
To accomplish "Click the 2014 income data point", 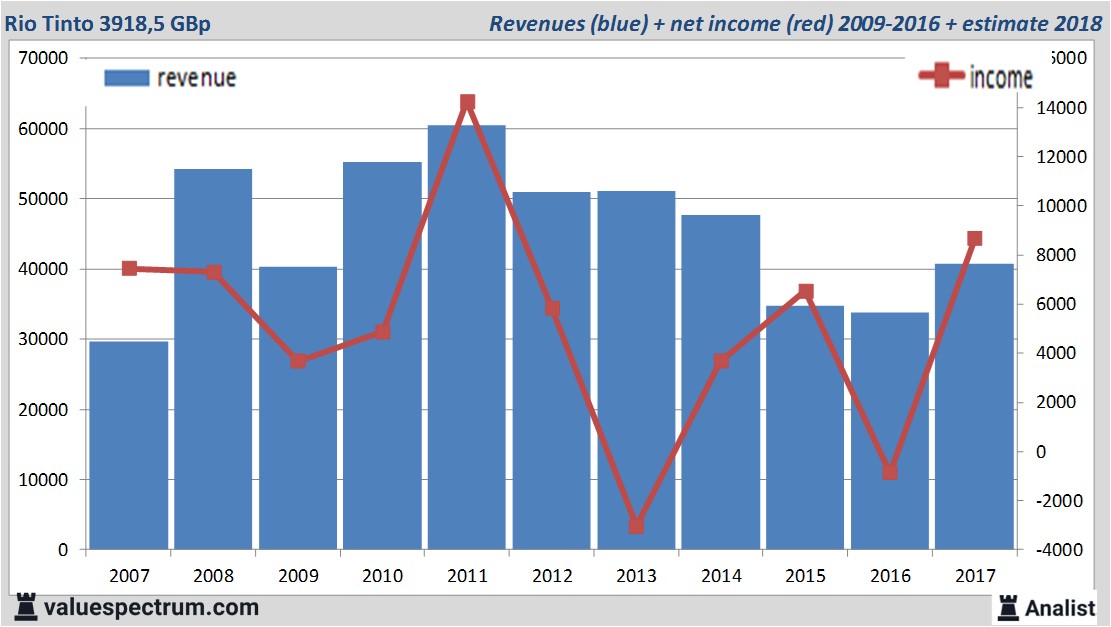I will [721, 361].
